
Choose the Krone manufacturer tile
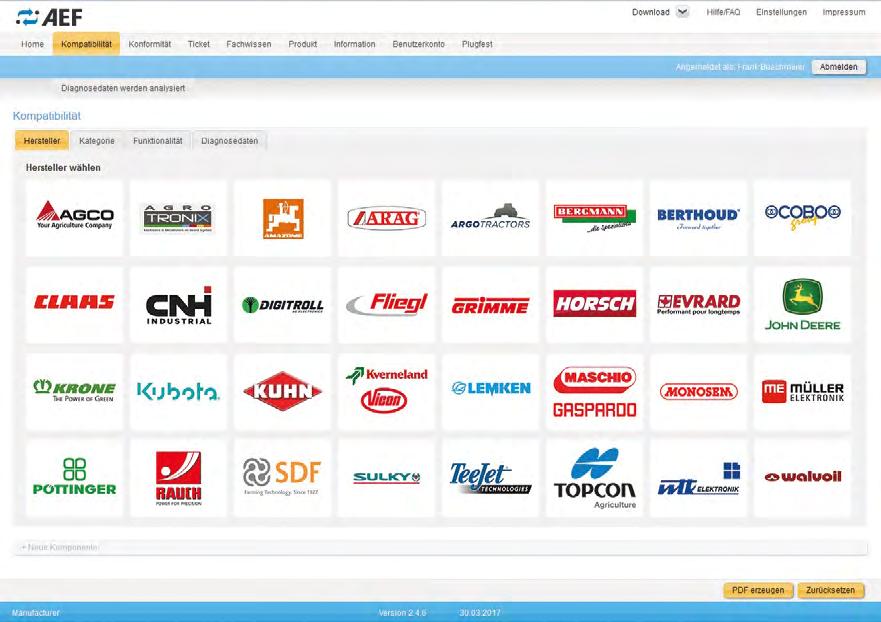tap(74, 392)
